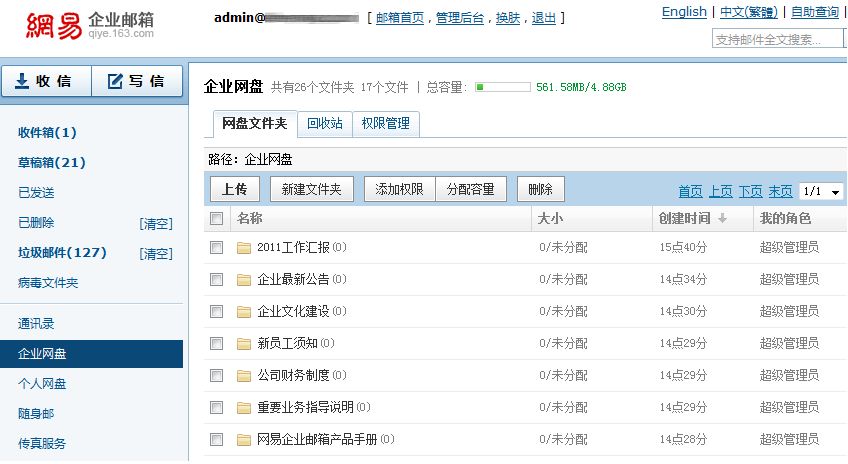The image size is (848, 464).
Task: Click the 添加权限 button
Action: click(x=400, y=189)
